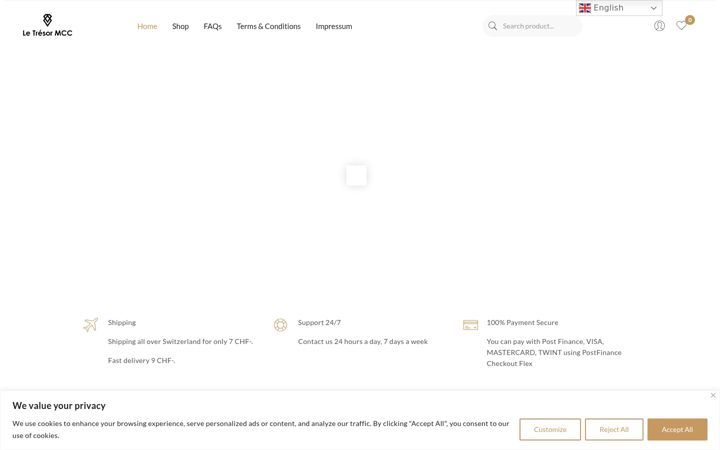
Task: Select '100% Payment Secure' heading
Action: (x=523, y=322)
